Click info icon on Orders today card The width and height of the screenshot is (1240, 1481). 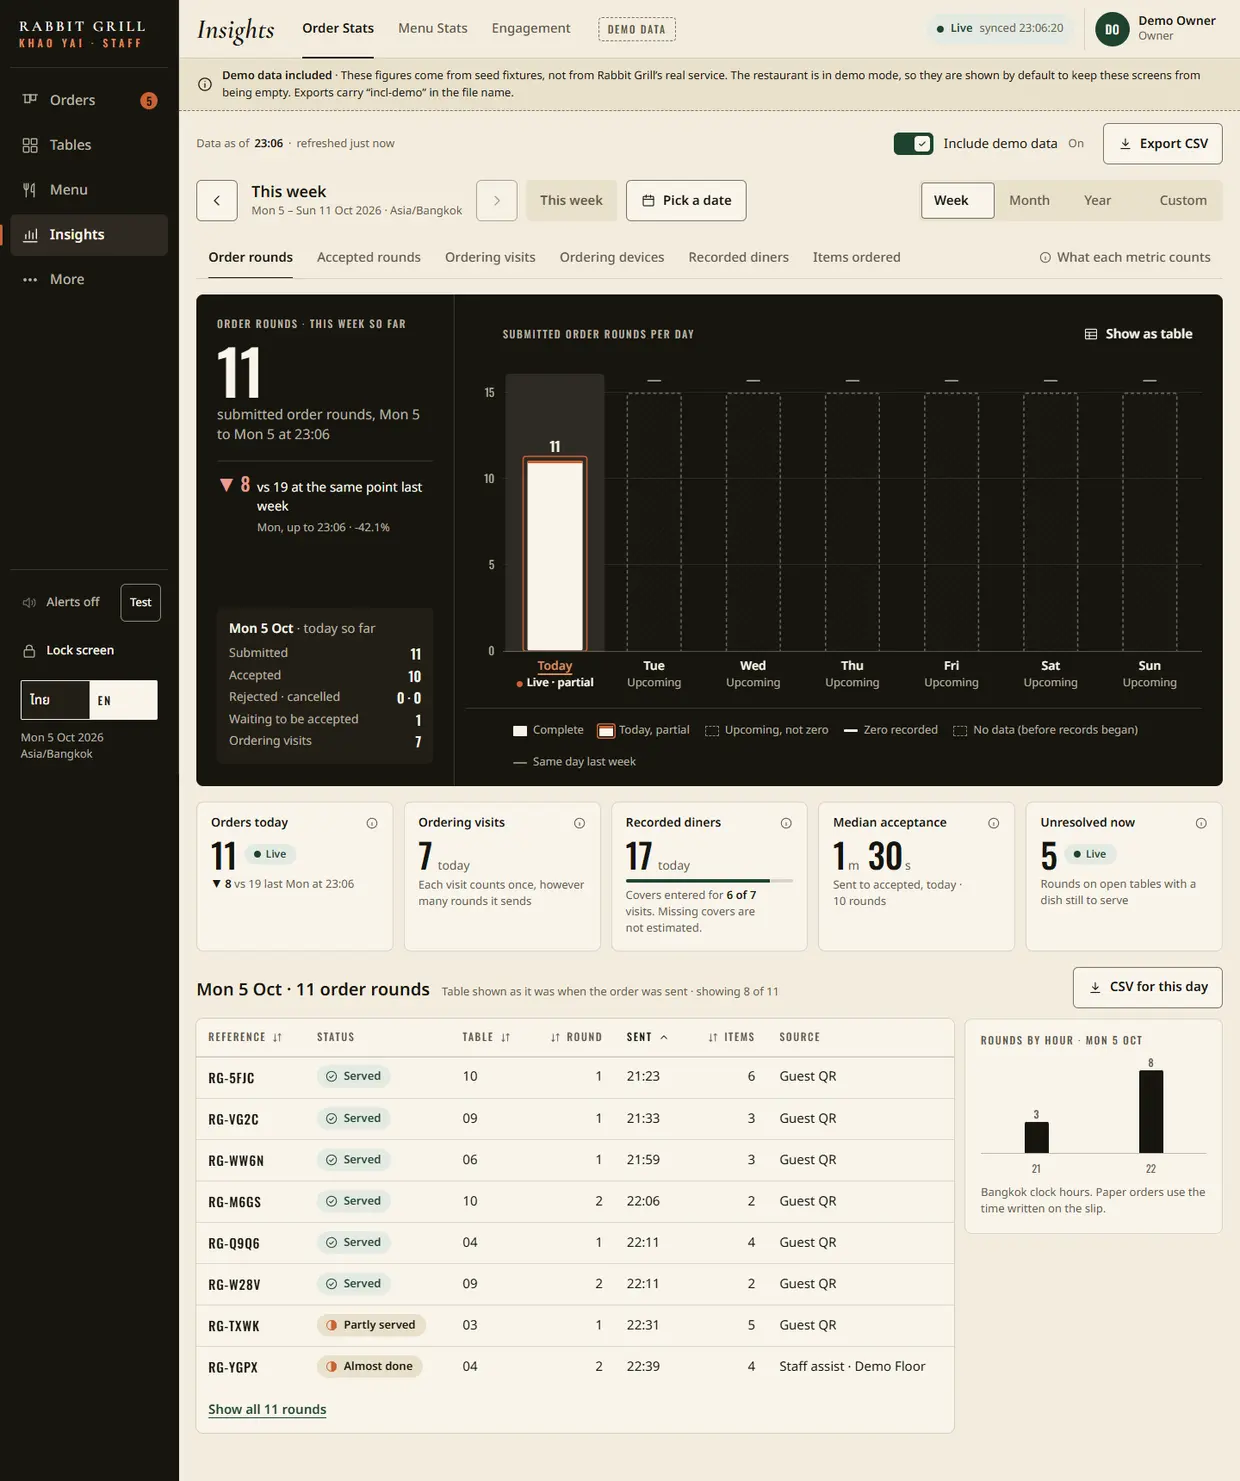(372, 823)
